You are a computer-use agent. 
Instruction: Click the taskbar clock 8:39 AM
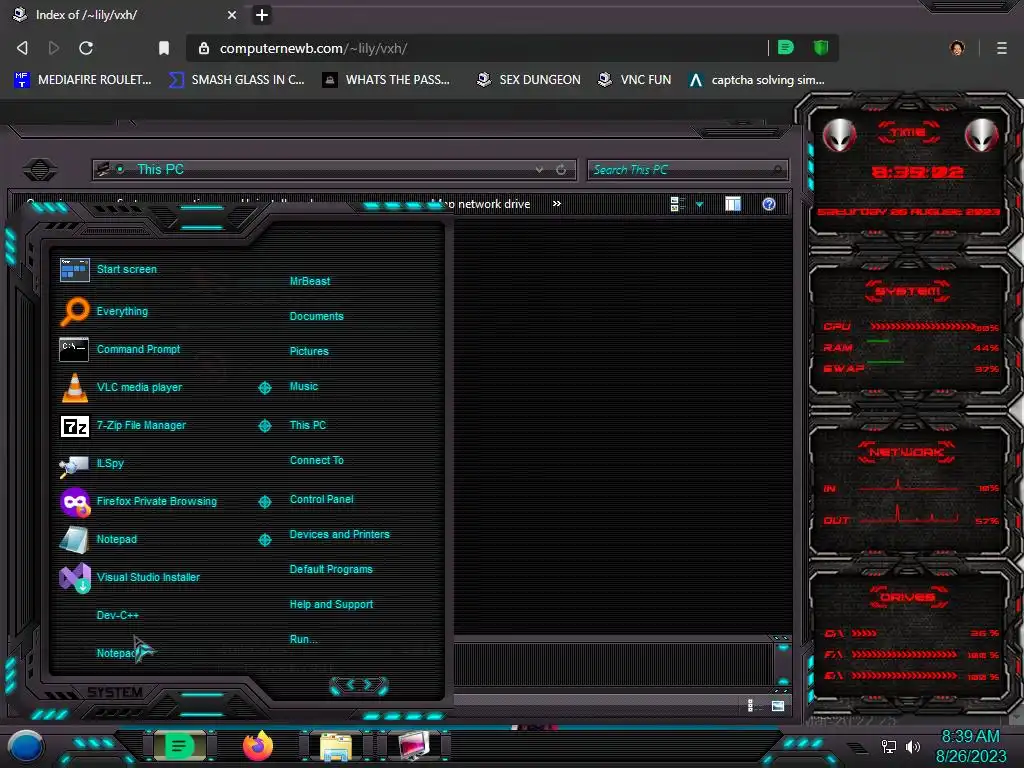970,737
